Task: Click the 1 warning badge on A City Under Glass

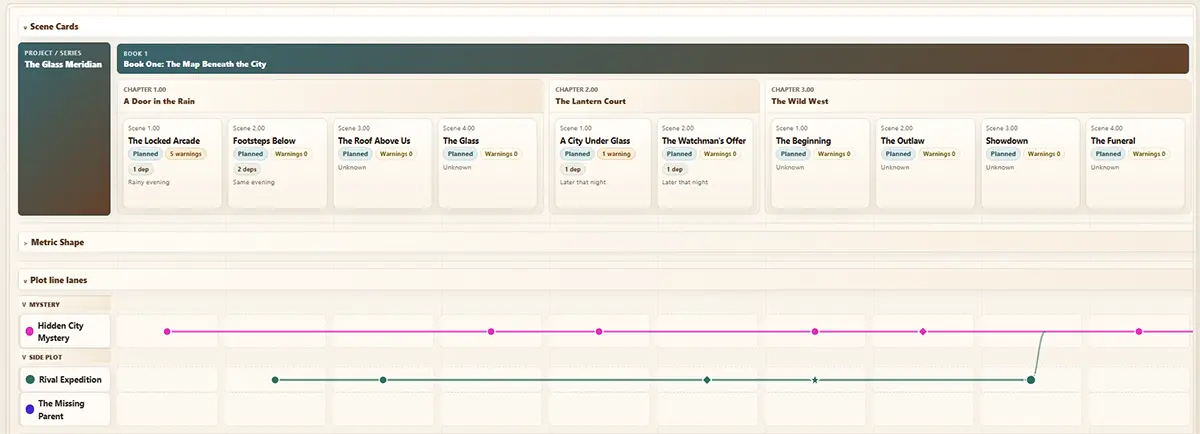Action: click(x=616, y=154)
